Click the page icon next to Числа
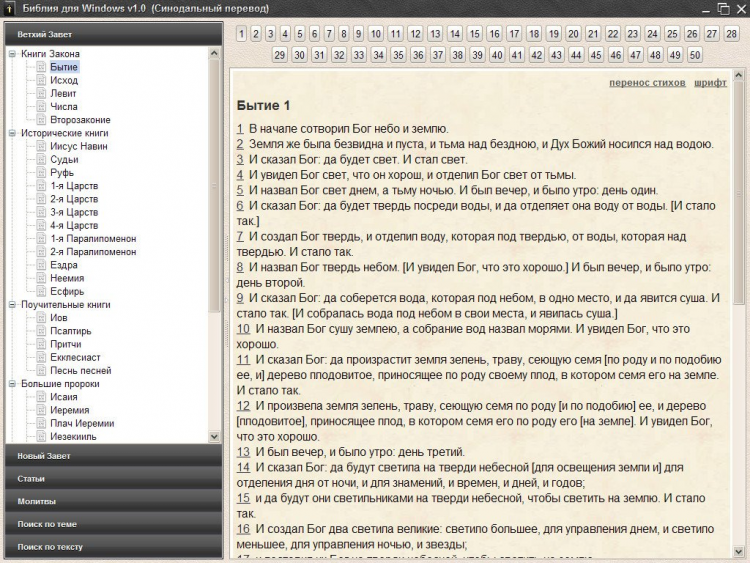750x563 pixels. point(42,106)
